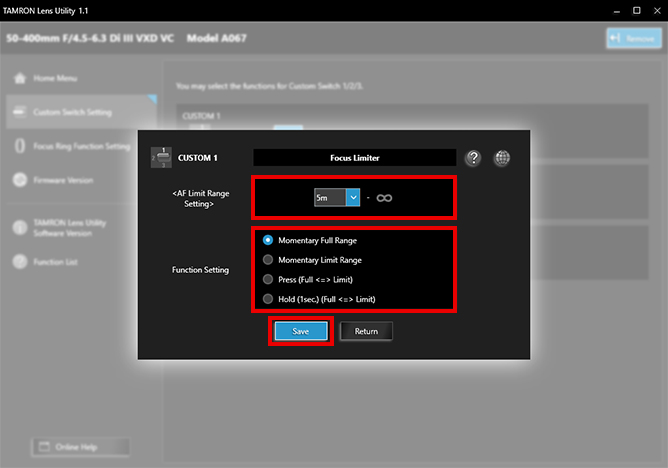Click the Firmware Version round icon
668x468 pixels.
point(20,180)
